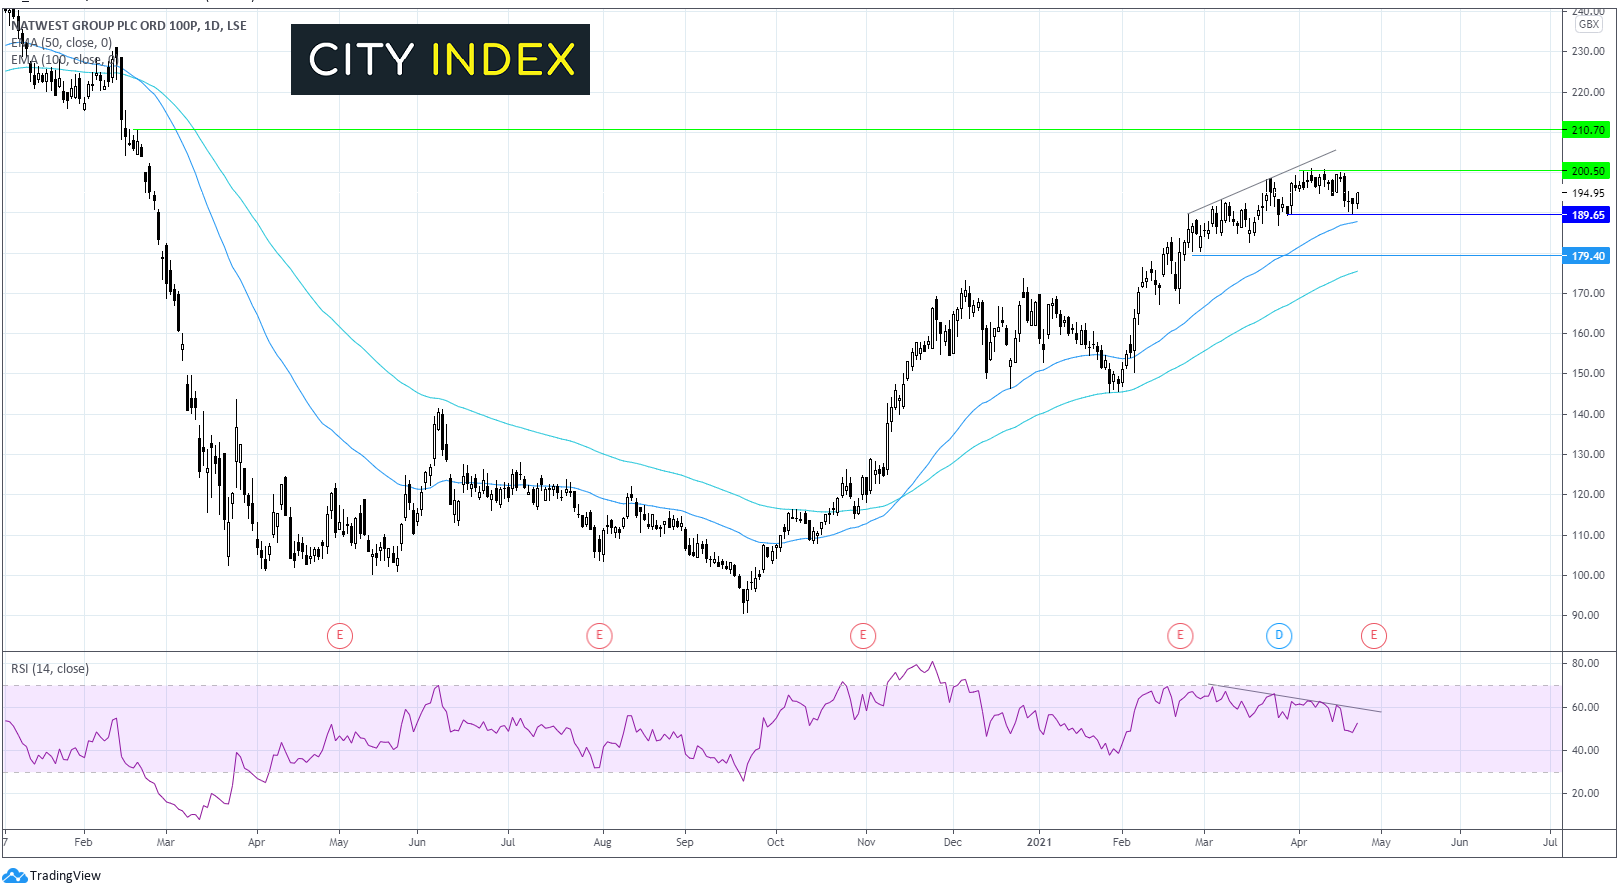1623x894 pixels.
Task: Click the 2021 label on time axis
Action: 1039,842
